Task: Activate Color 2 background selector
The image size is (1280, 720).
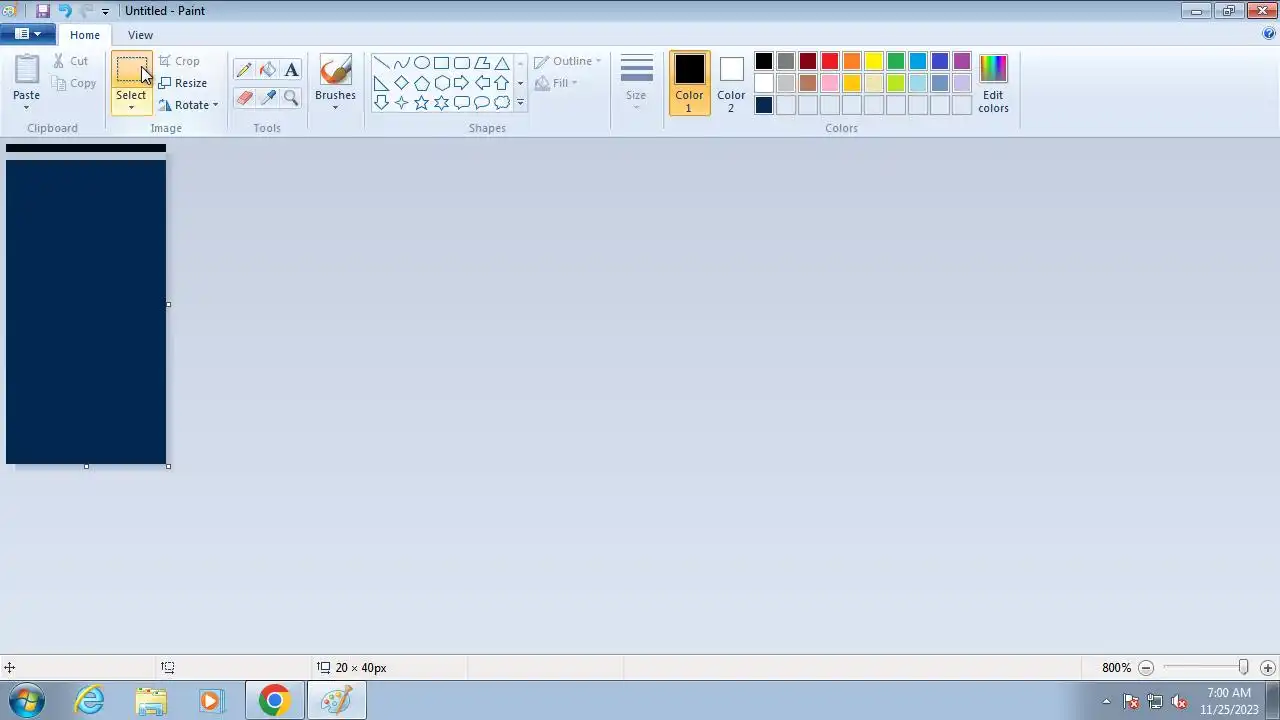Action: (731, 83)
